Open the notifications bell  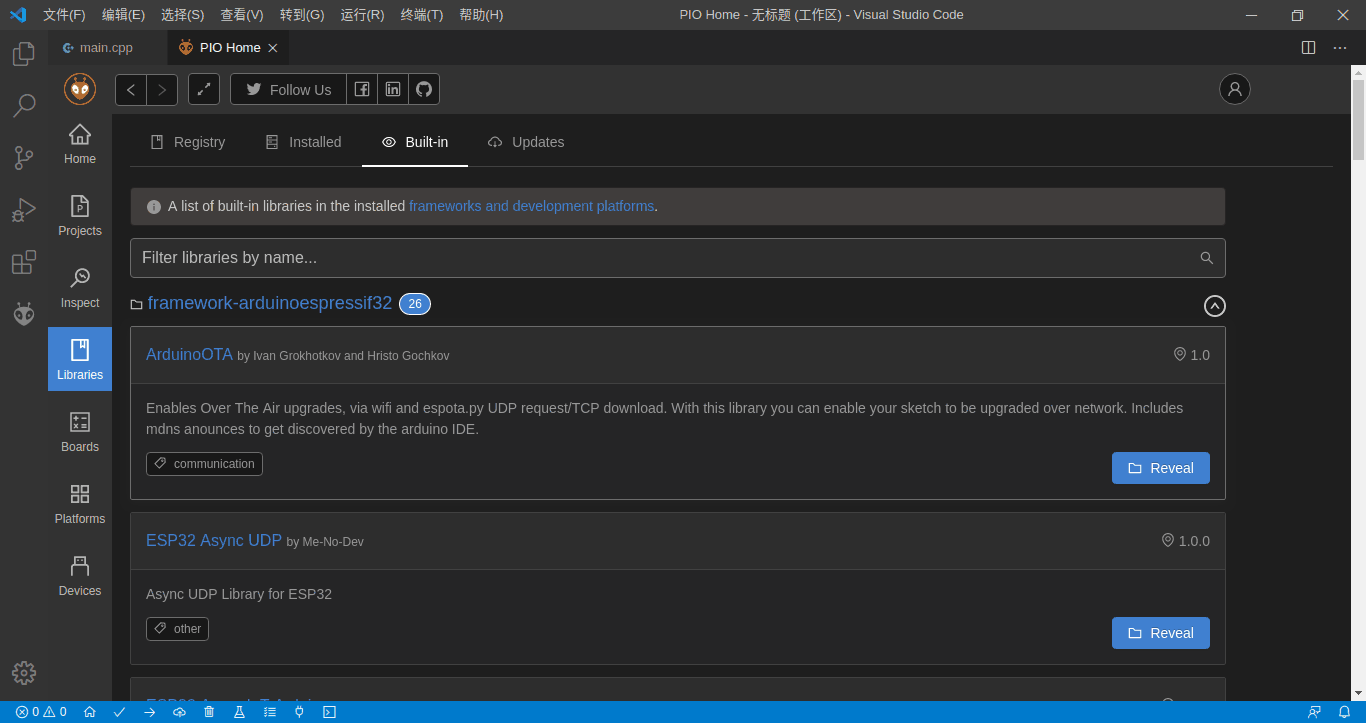point(1344,712)
